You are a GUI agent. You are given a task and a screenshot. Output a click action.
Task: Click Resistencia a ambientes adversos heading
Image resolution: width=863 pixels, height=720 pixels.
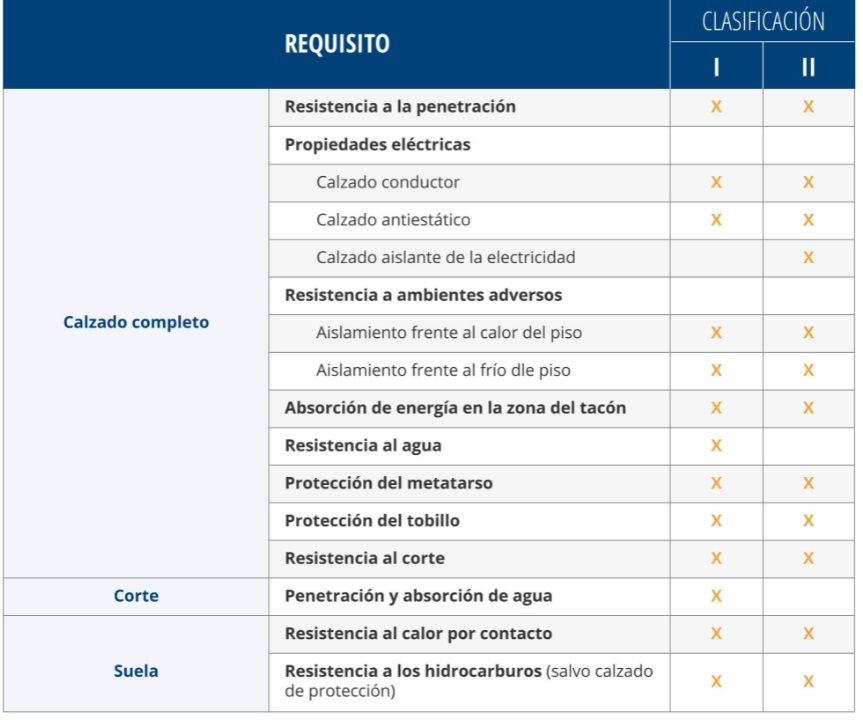(423, 295)
